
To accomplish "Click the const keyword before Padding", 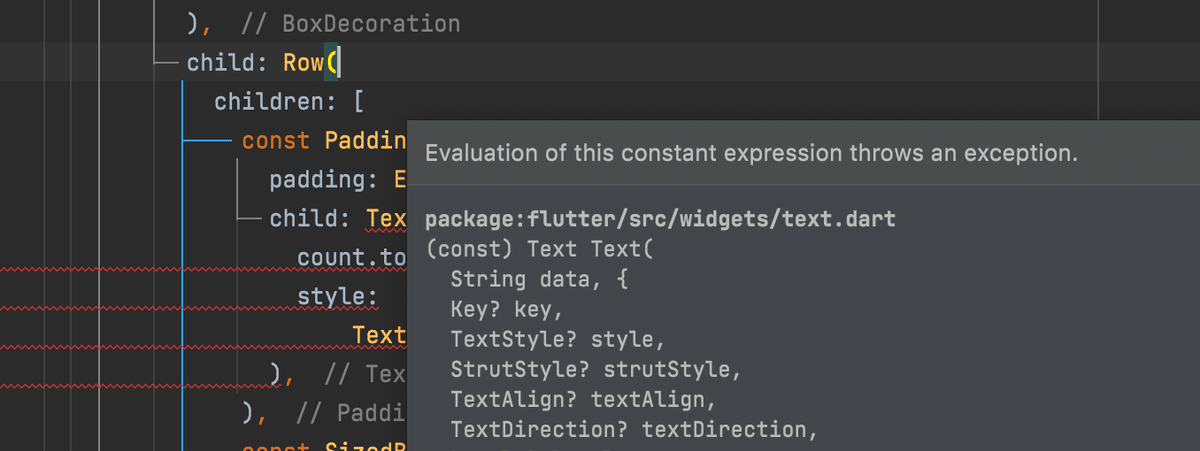I will (276, 141).
